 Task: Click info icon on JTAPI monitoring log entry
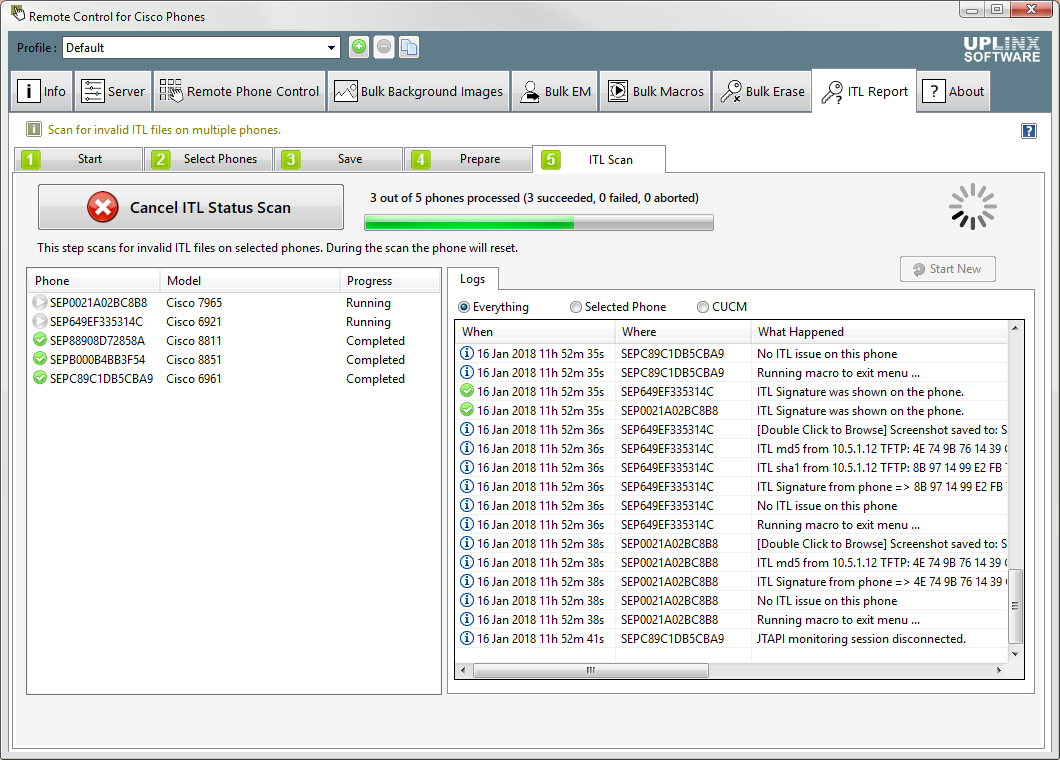466,638
